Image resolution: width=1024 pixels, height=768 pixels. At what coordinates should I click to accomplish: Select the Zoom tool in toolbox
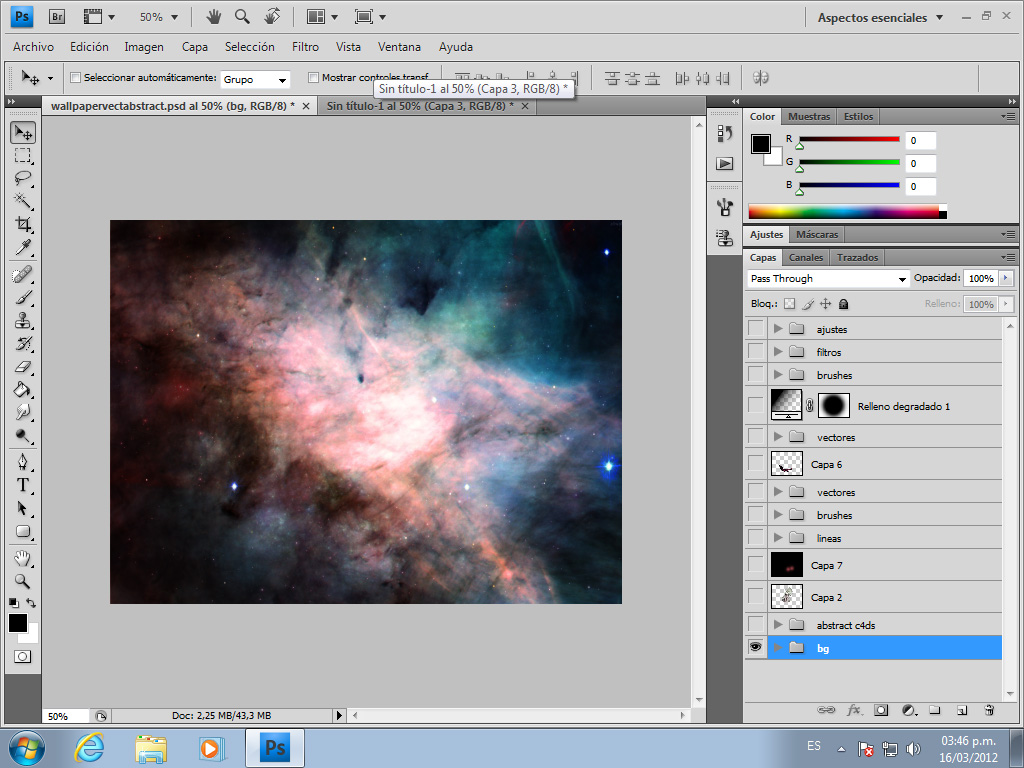(22, 580)
